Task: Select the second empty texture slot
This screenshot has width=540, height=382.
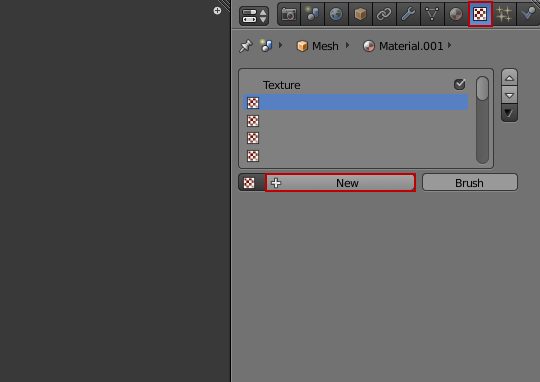Action: 355,121
